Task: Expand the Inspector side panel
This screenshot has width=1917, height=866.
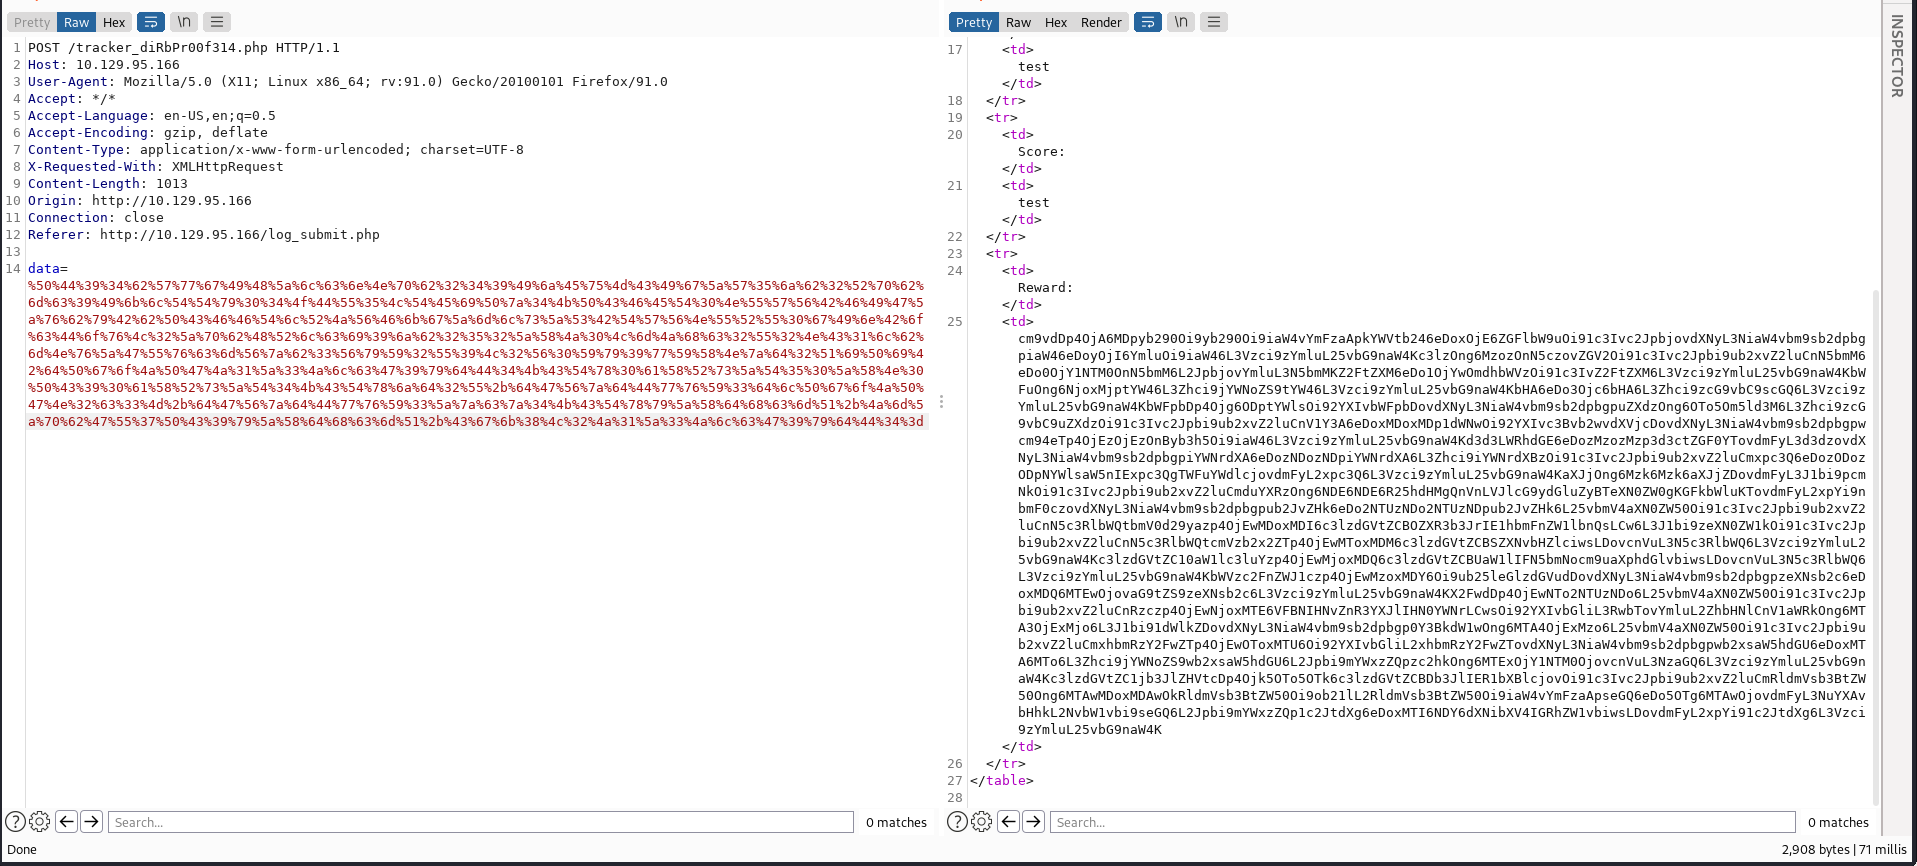Action: 1896,56
